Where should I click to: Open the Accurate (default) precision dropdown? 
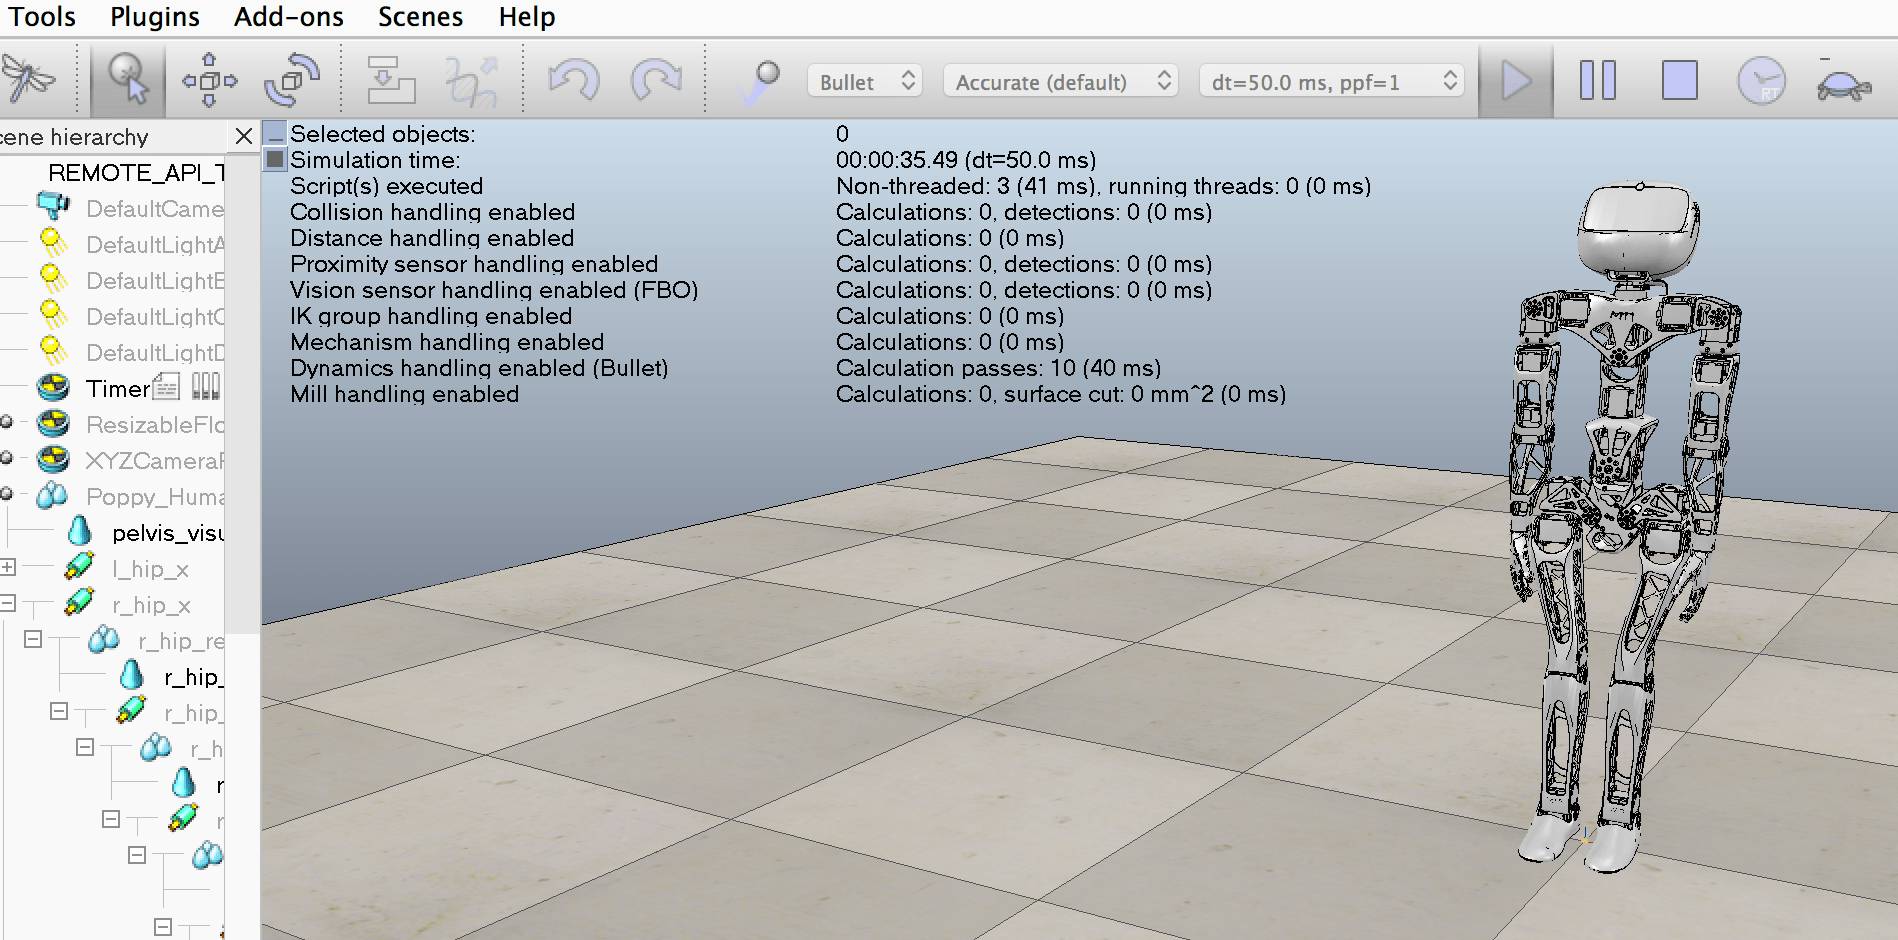click(1060, 81)
